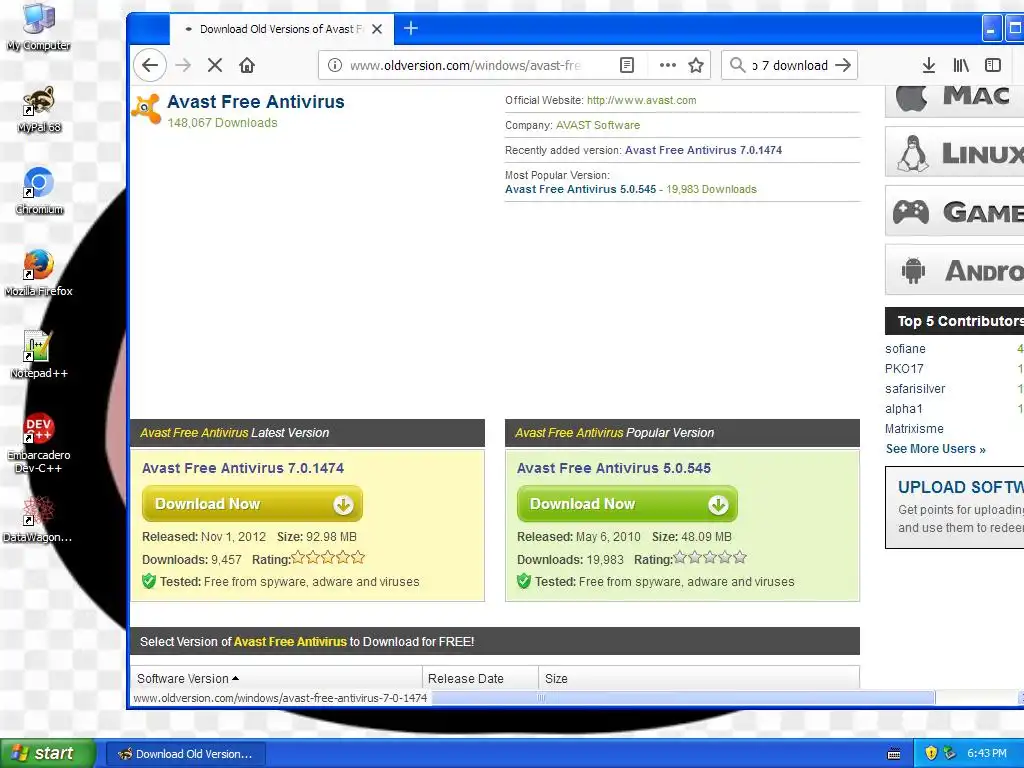Open Embarcadero Dev-C++ shortcut
Viewport: 1024px width, 768px height.
point(39,441)
